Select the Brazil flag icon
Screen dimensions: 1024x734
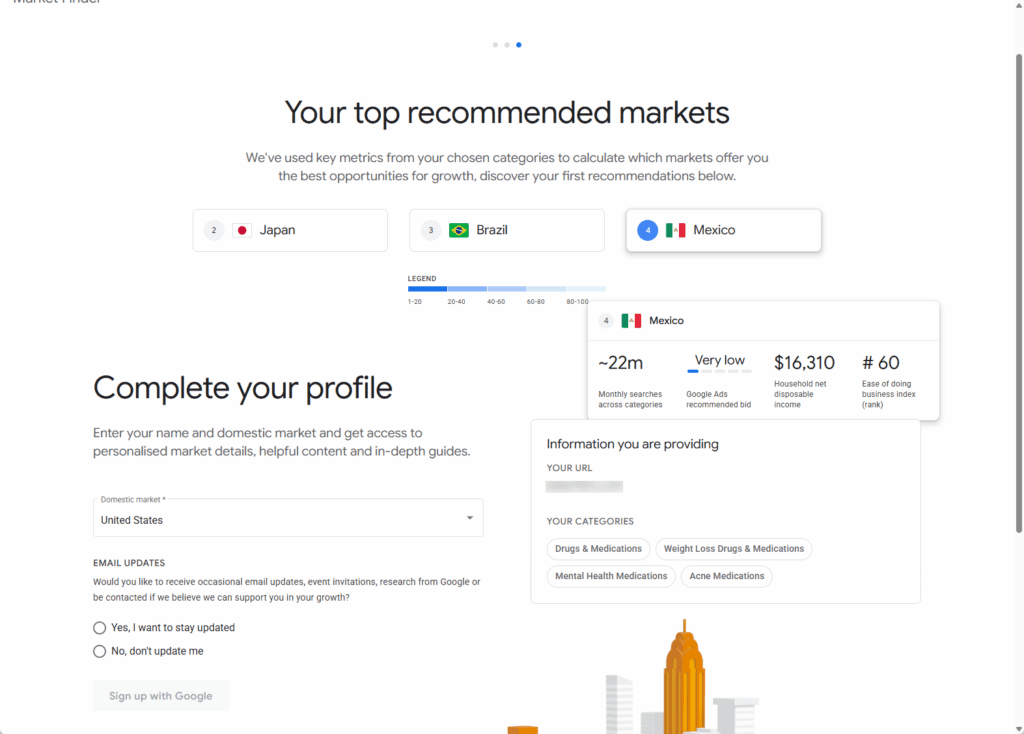click(459, 229)
